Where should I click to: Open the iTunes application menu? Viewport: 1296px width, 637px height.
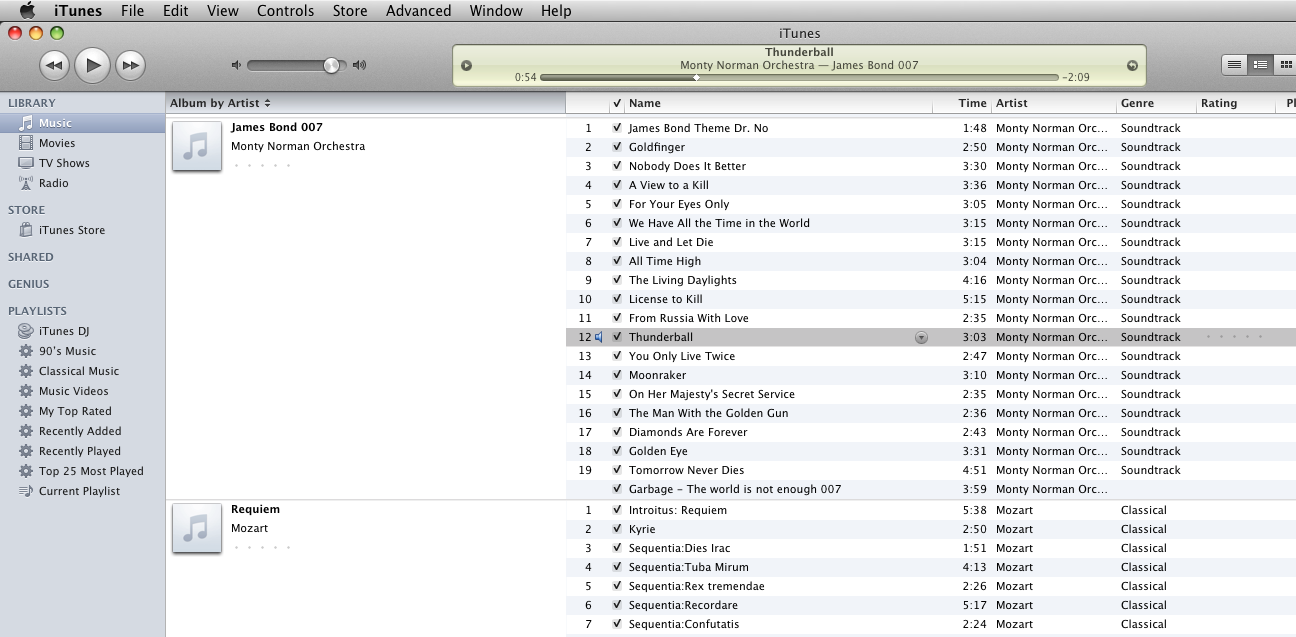(78, 10)
